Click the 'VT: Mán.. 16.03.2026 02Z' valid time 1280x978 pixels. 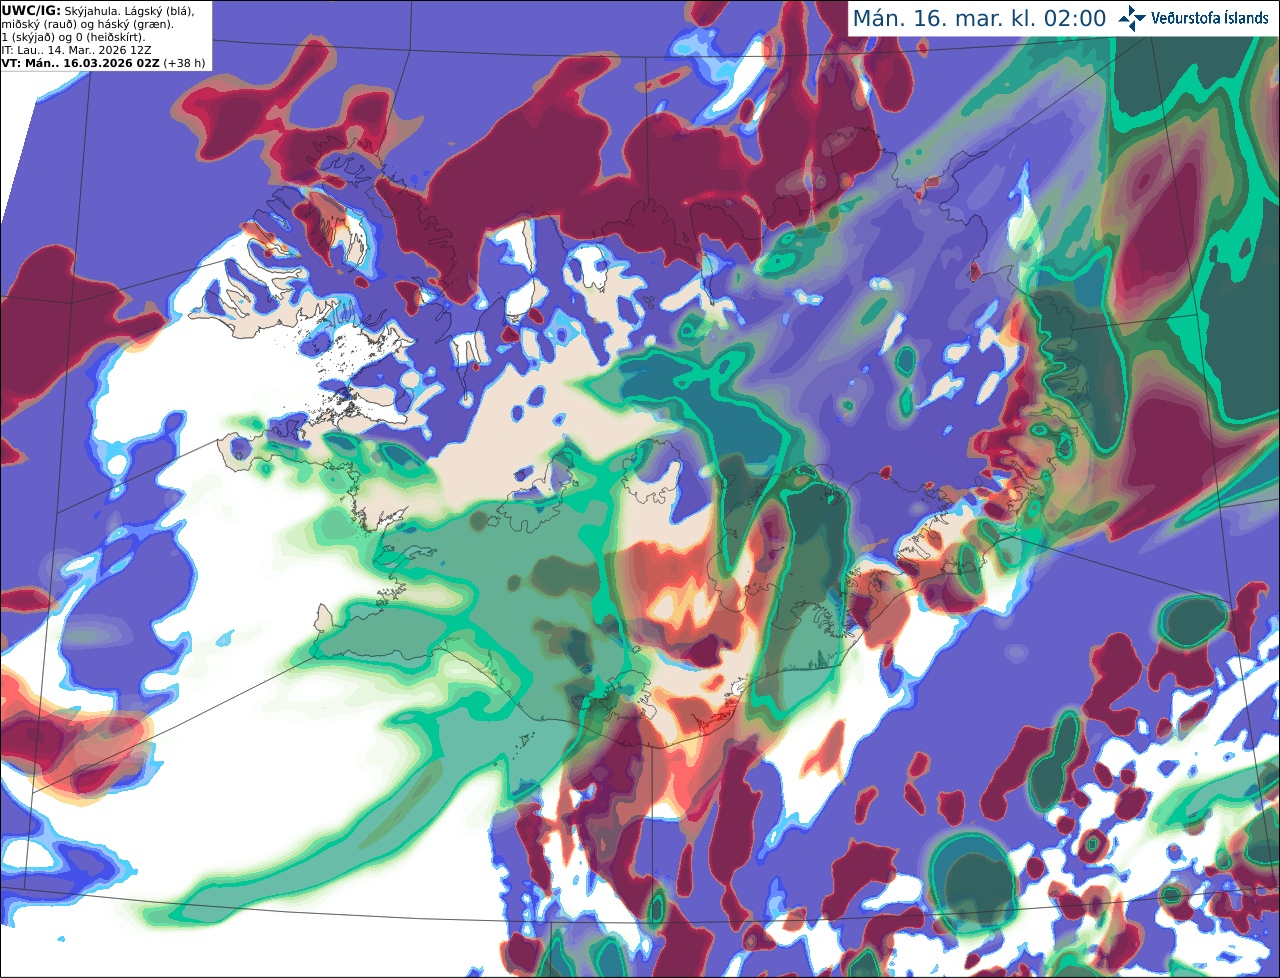pyautogui.click(x=81, y=63)
